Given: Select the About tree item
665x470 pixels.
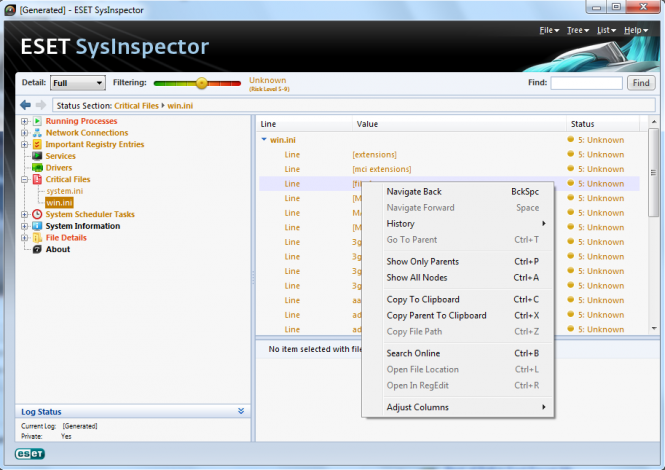Looking at the screenshot, I should [58, 249].
